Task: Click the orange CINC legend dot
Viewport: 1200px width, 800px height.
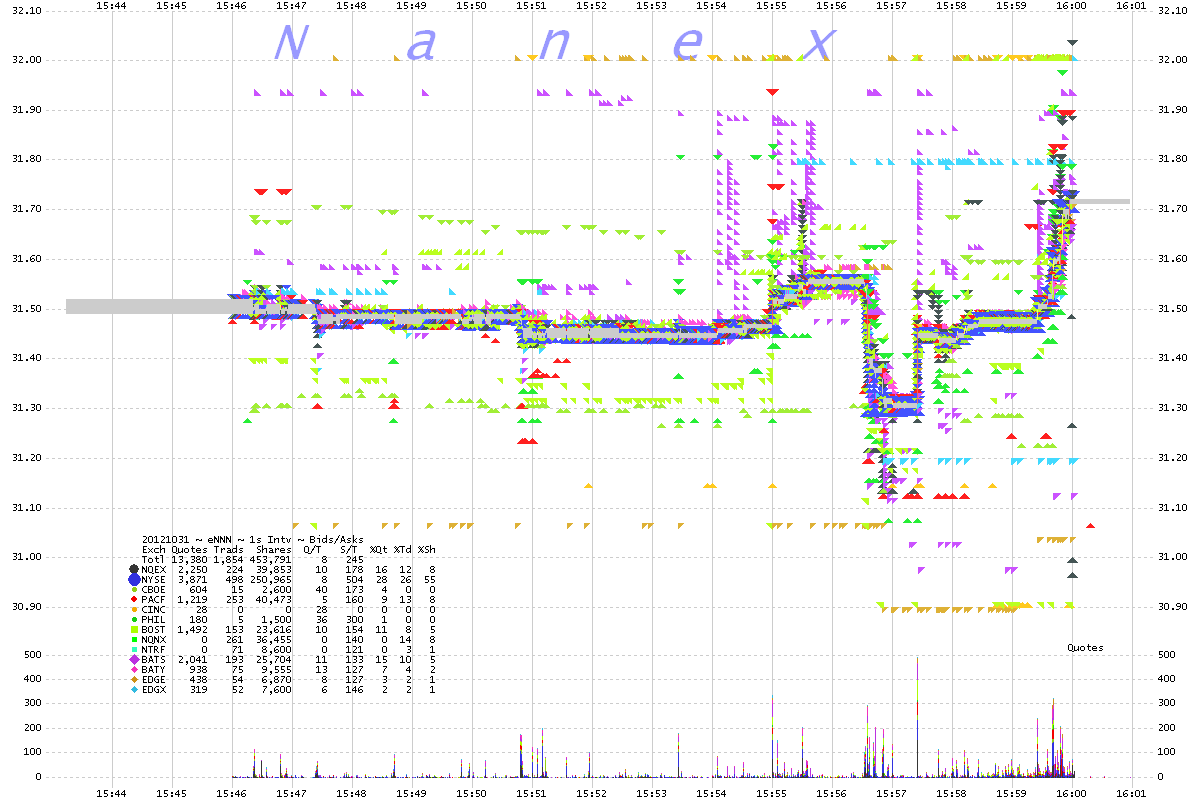Action: click(x=134, y=609)
